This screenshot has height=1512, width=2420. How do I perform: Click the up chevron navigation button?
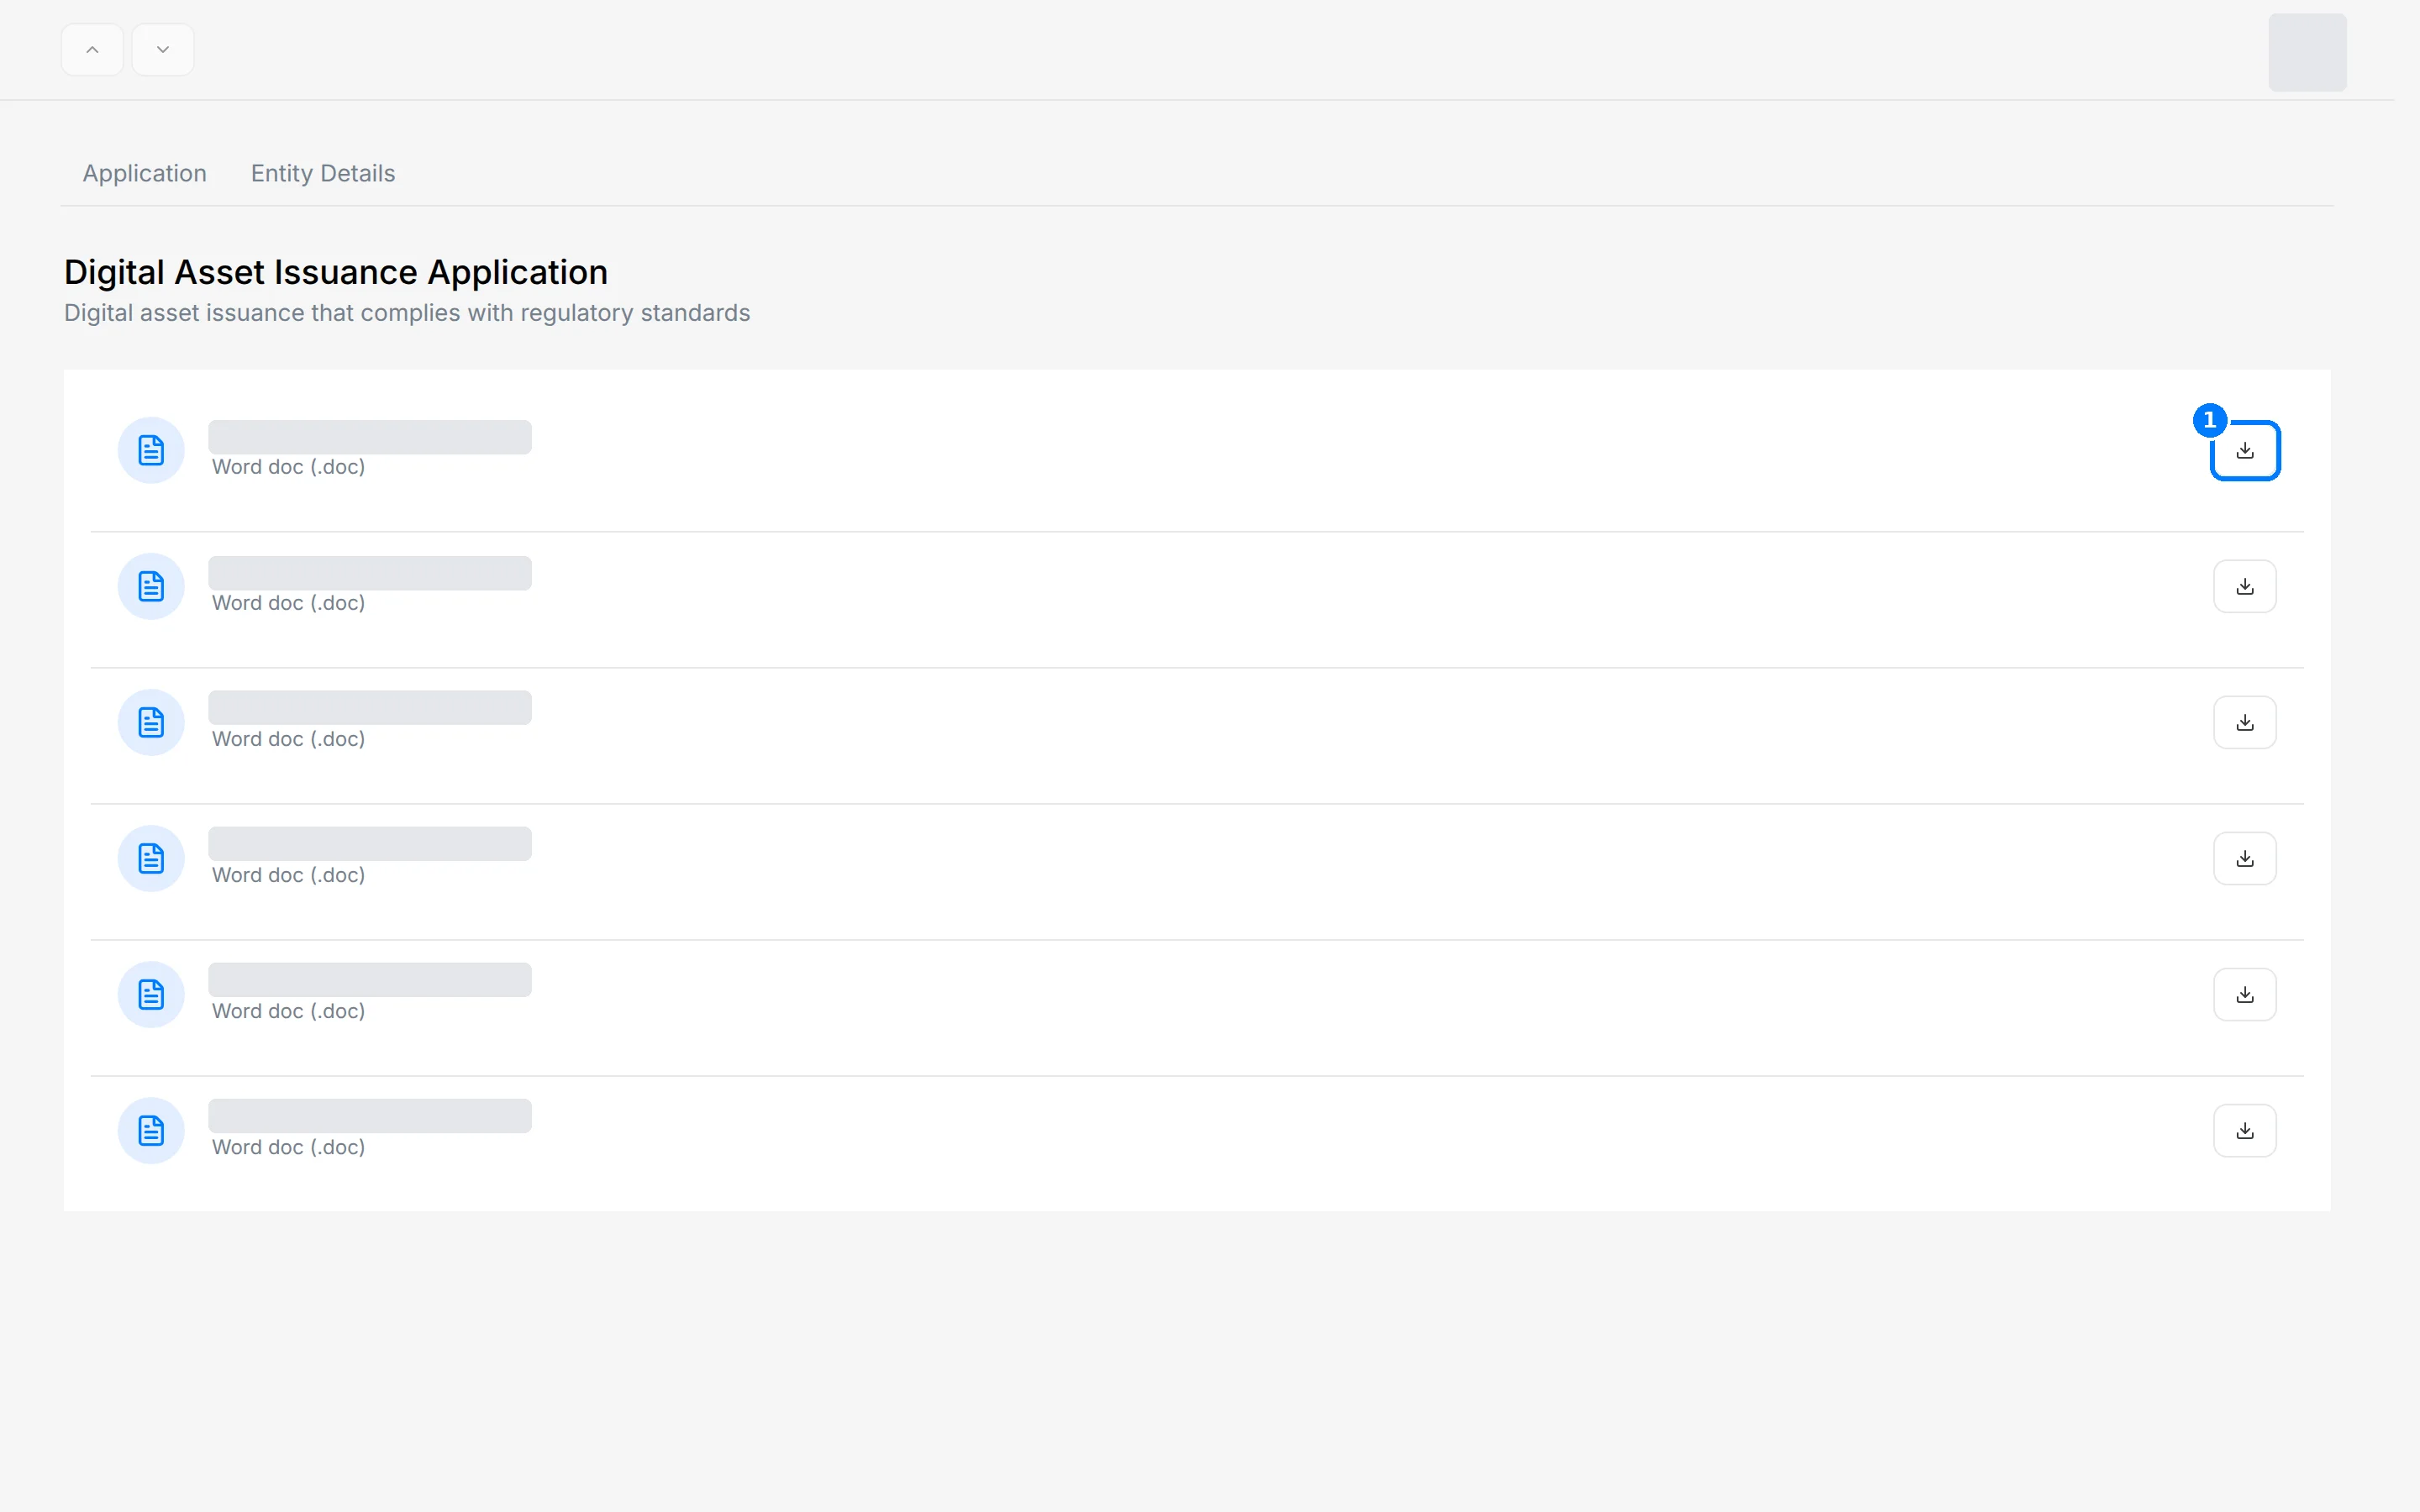tap(92, 49)
